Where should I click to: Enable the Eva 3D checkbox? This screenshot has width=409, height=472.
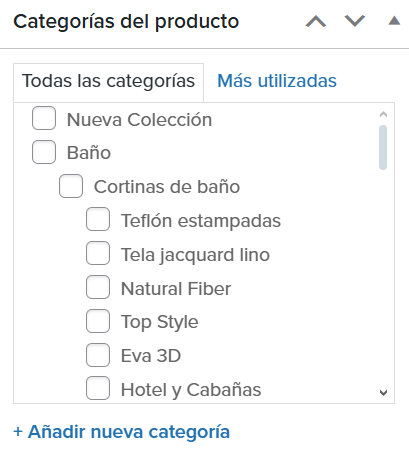98,355
